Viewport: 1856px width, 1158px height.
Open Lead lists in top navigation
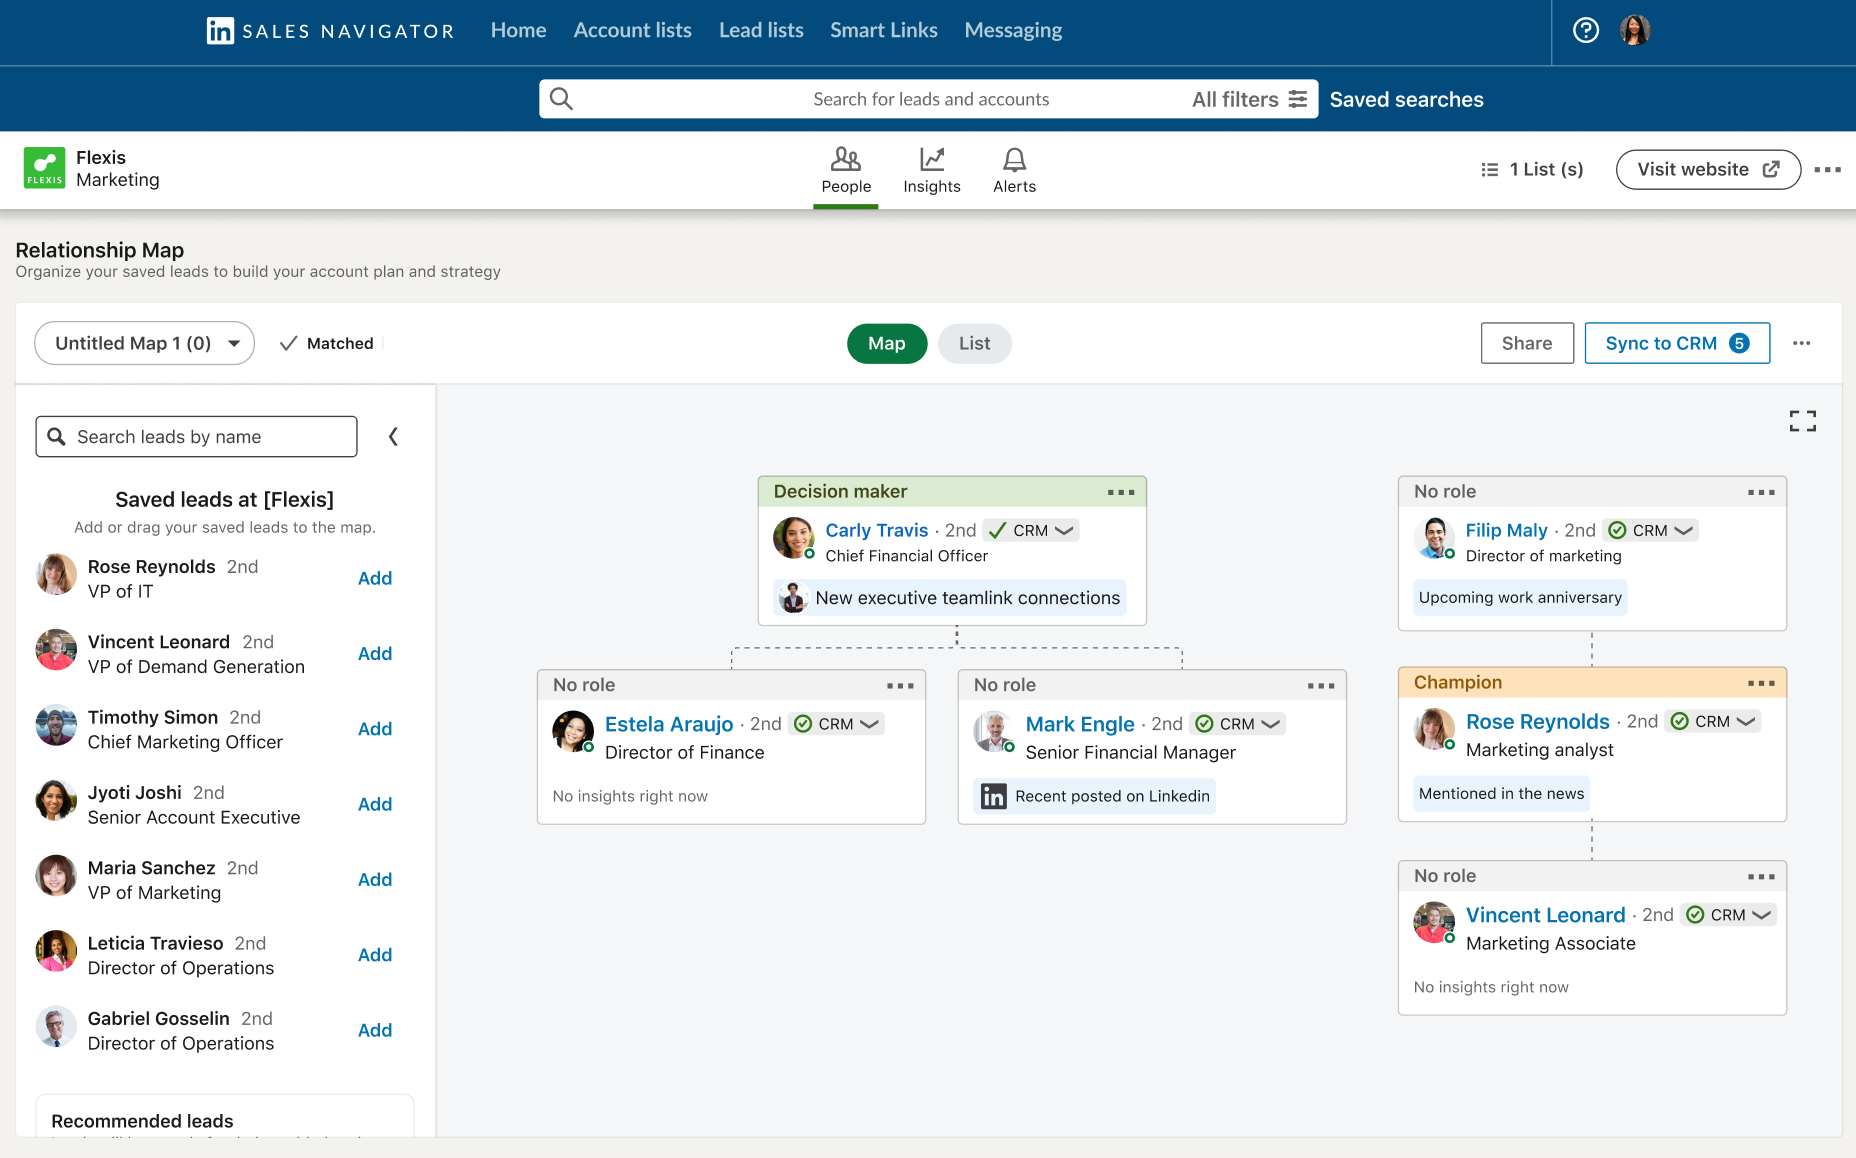[761, 30]
